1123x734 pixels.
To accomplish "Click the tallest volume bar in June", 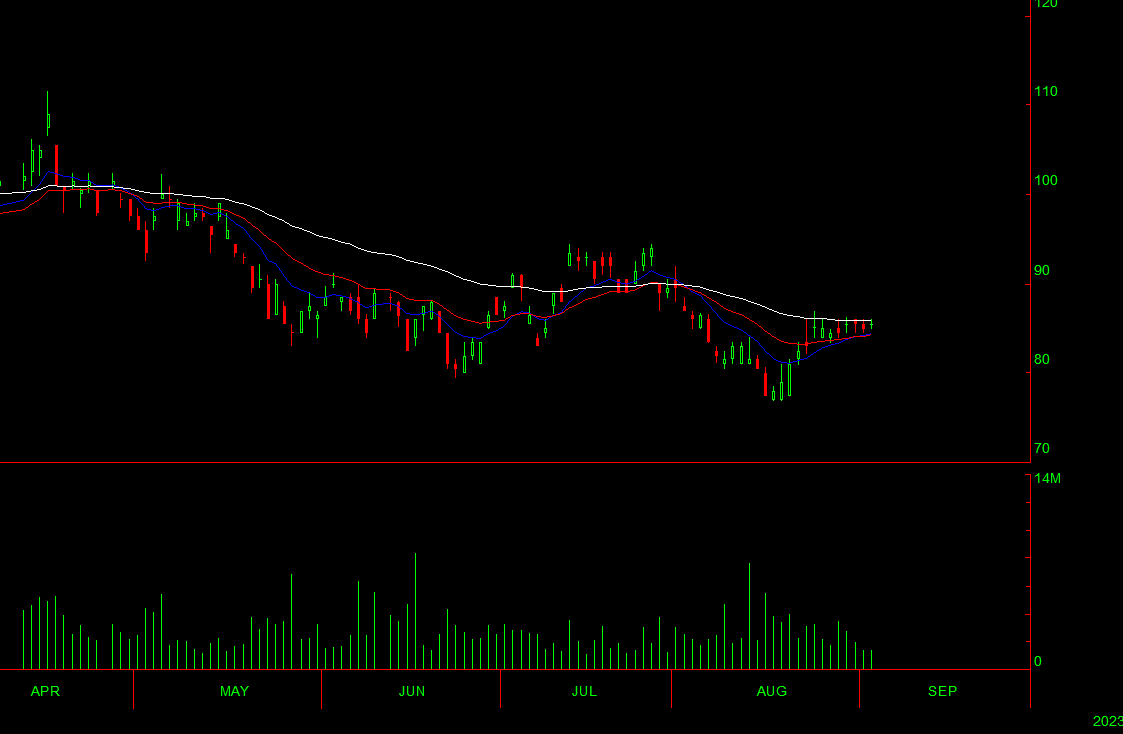I will 415,611.
